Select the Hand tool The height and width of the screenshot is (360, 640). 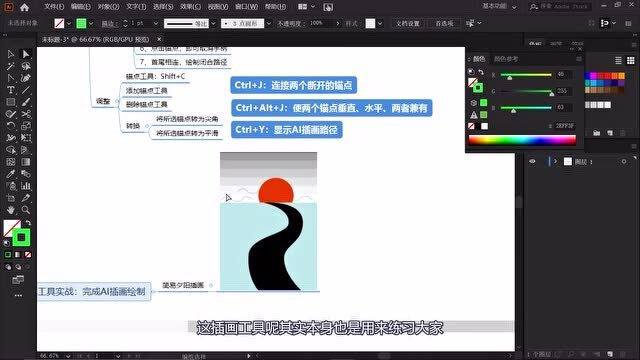click(11, 210)
